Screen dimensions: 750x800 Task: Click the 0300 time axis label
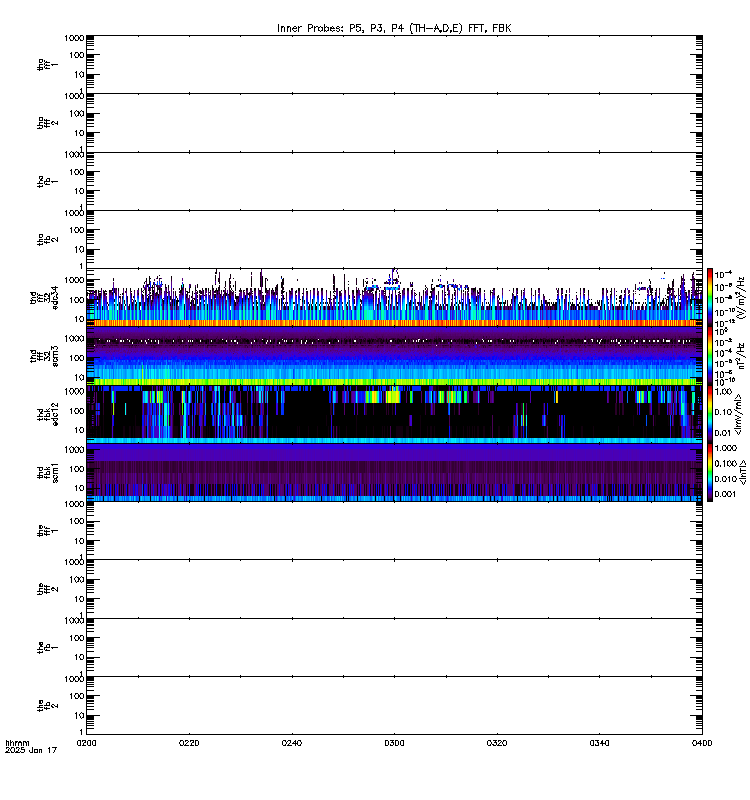[x=394, y=743]
